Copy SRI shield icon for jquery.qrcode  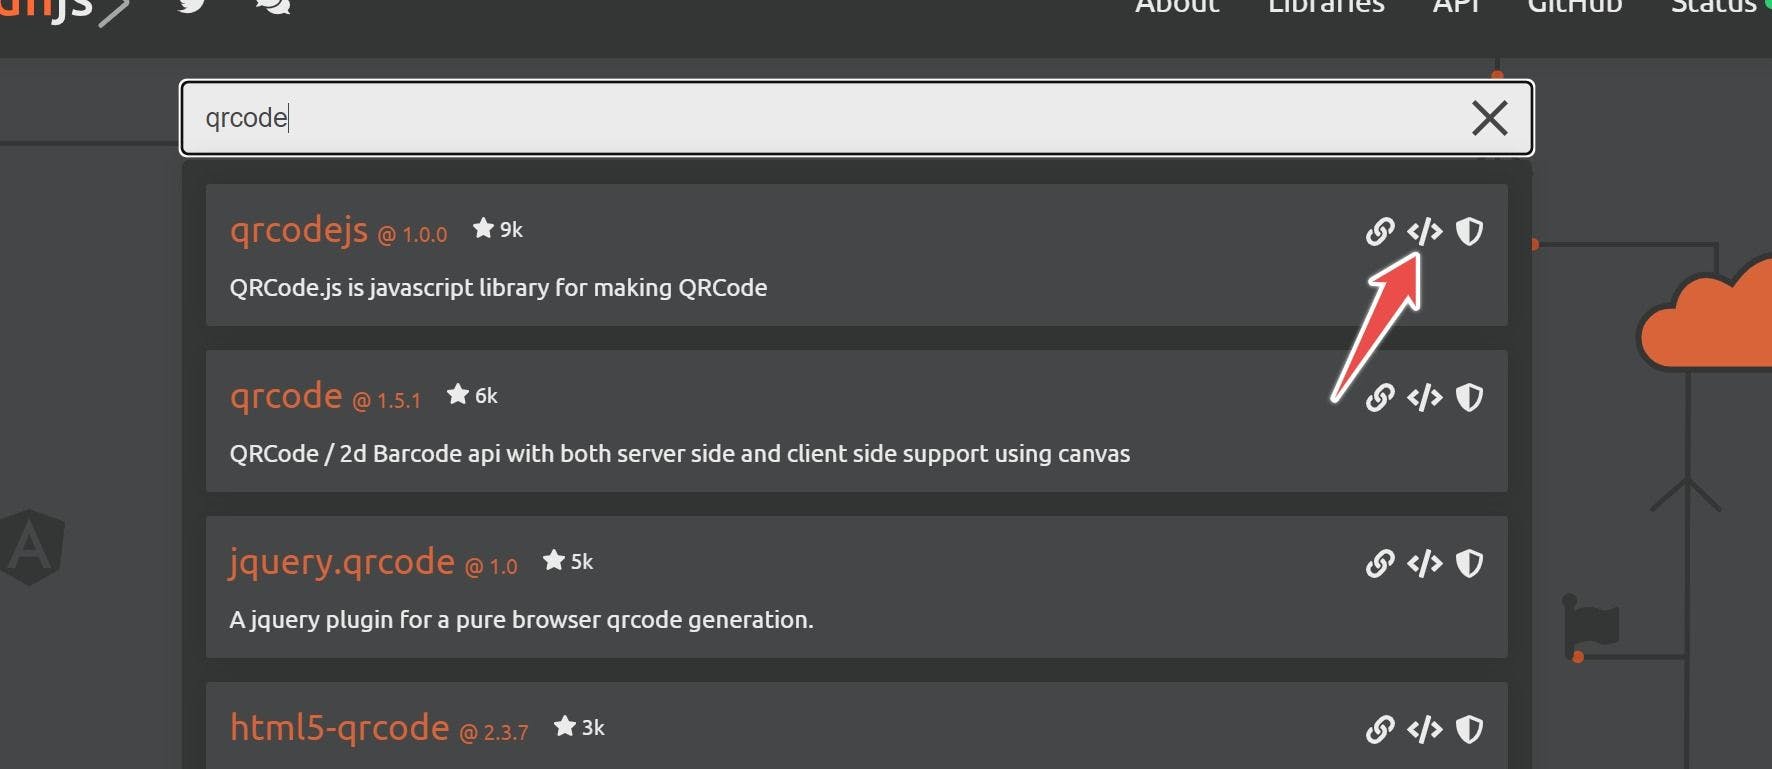(1469, 564)
